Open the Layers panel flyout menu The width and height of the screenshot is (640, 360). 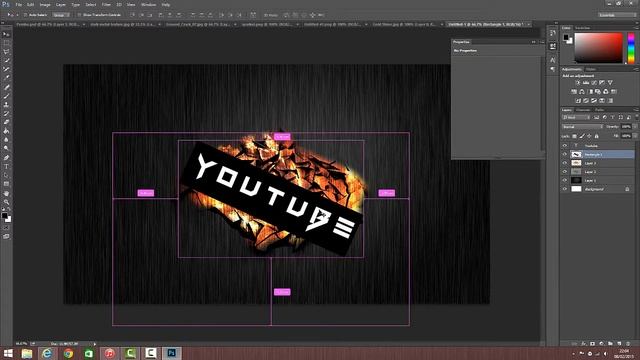636,110
